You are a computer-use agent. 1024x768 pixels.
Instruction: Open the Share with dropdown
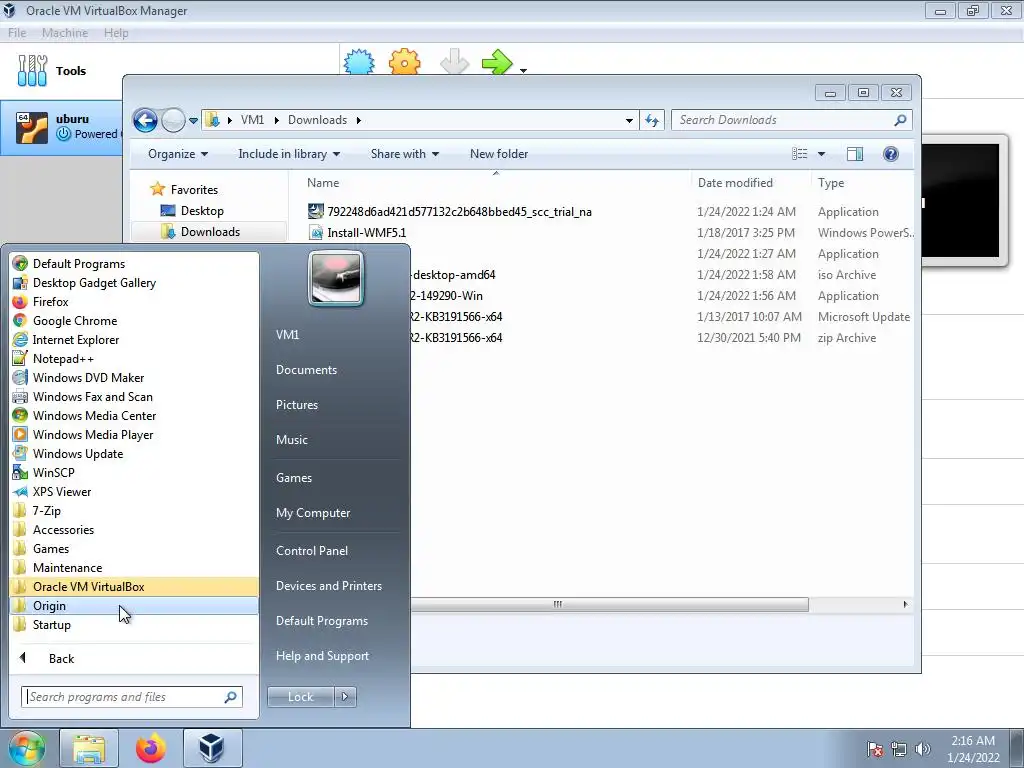pyautogui.click(x=404, y=154)
